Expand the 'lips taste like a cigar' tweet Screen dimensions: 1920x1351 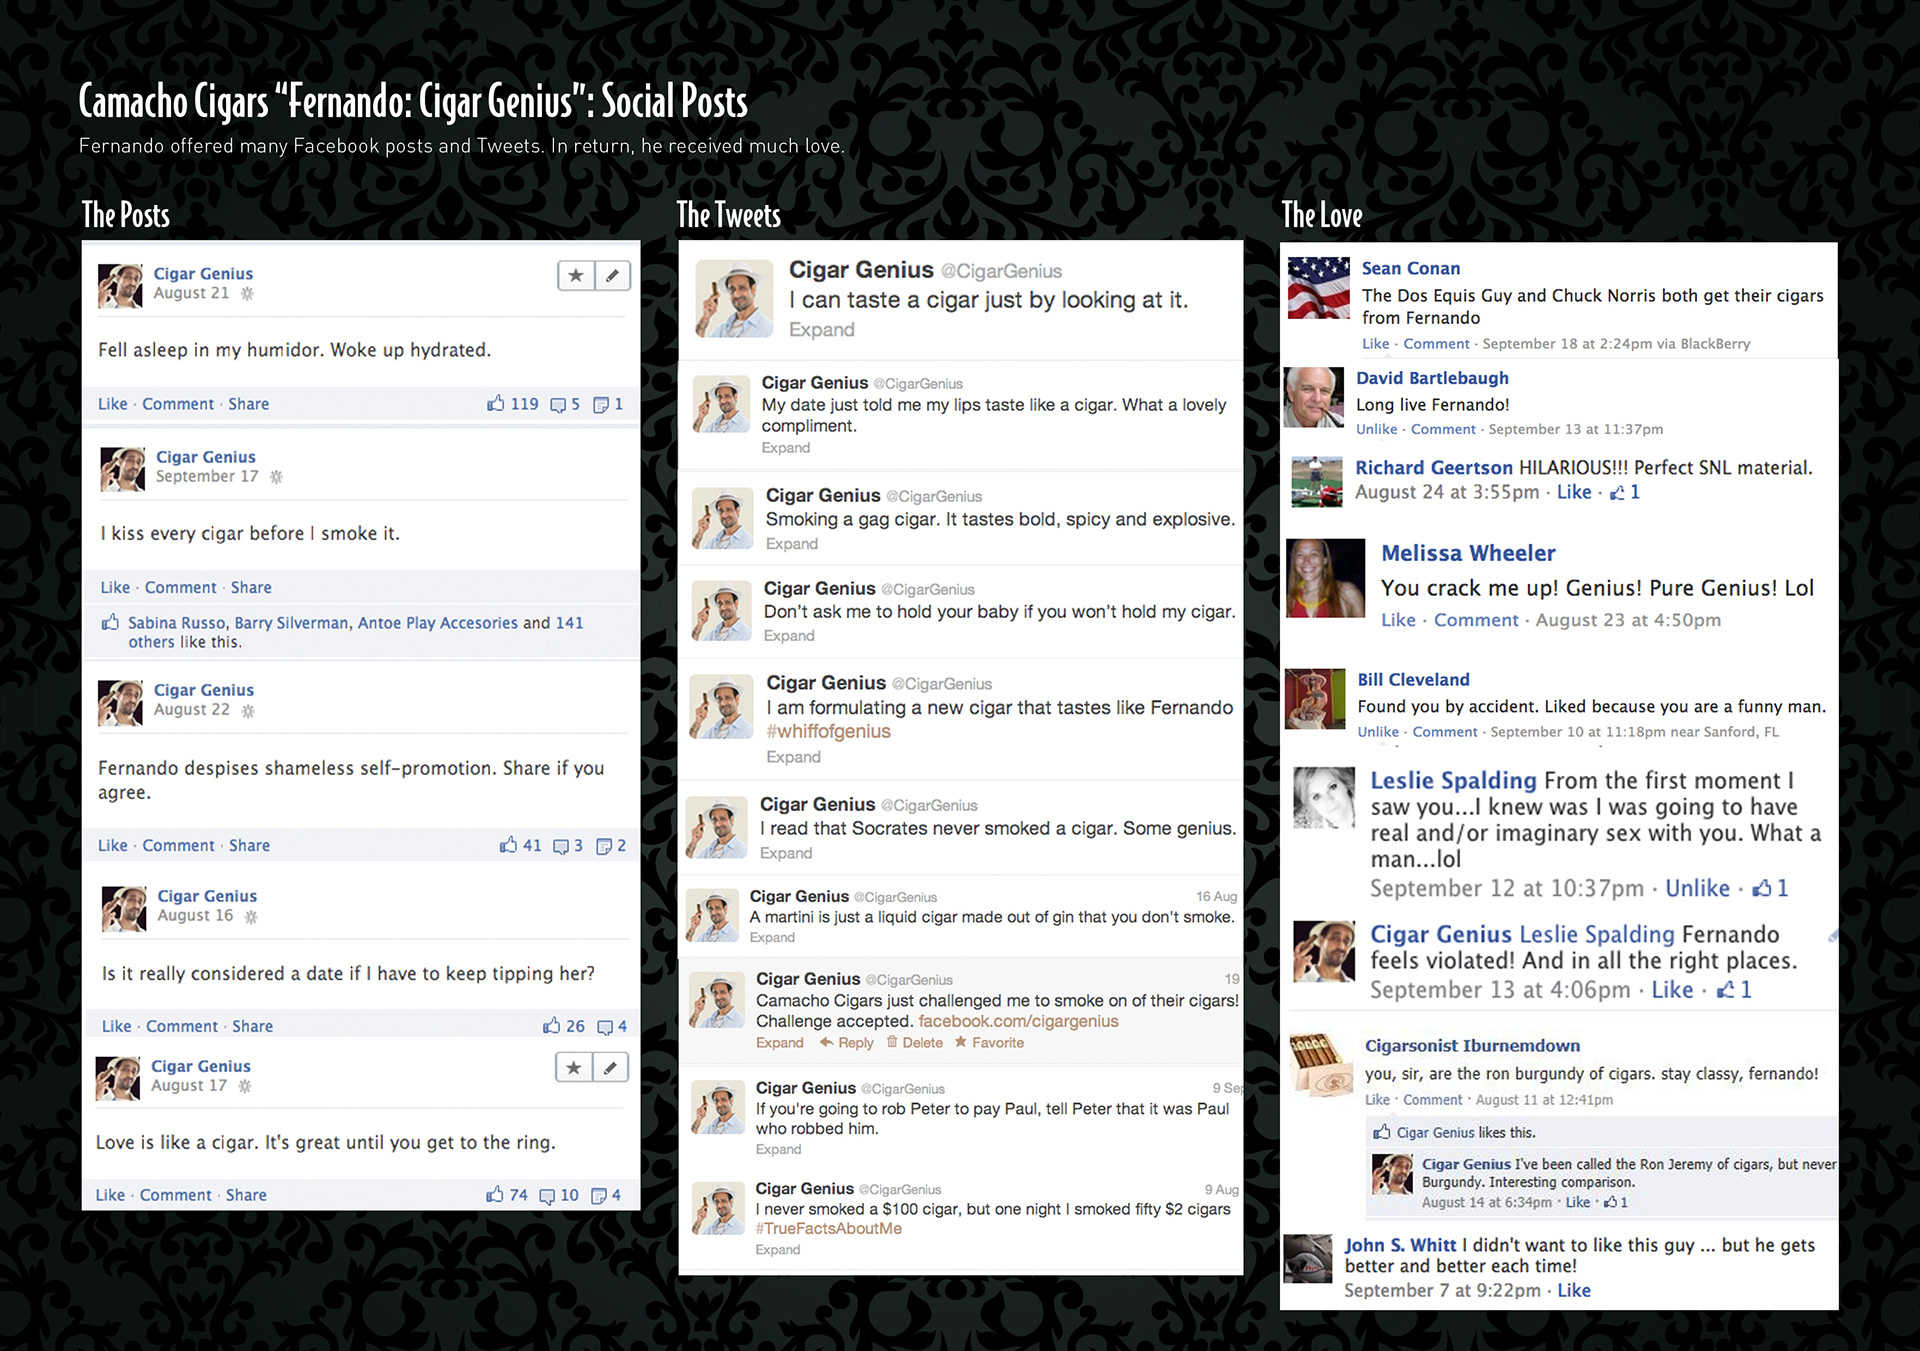click(x=786, y=448)
